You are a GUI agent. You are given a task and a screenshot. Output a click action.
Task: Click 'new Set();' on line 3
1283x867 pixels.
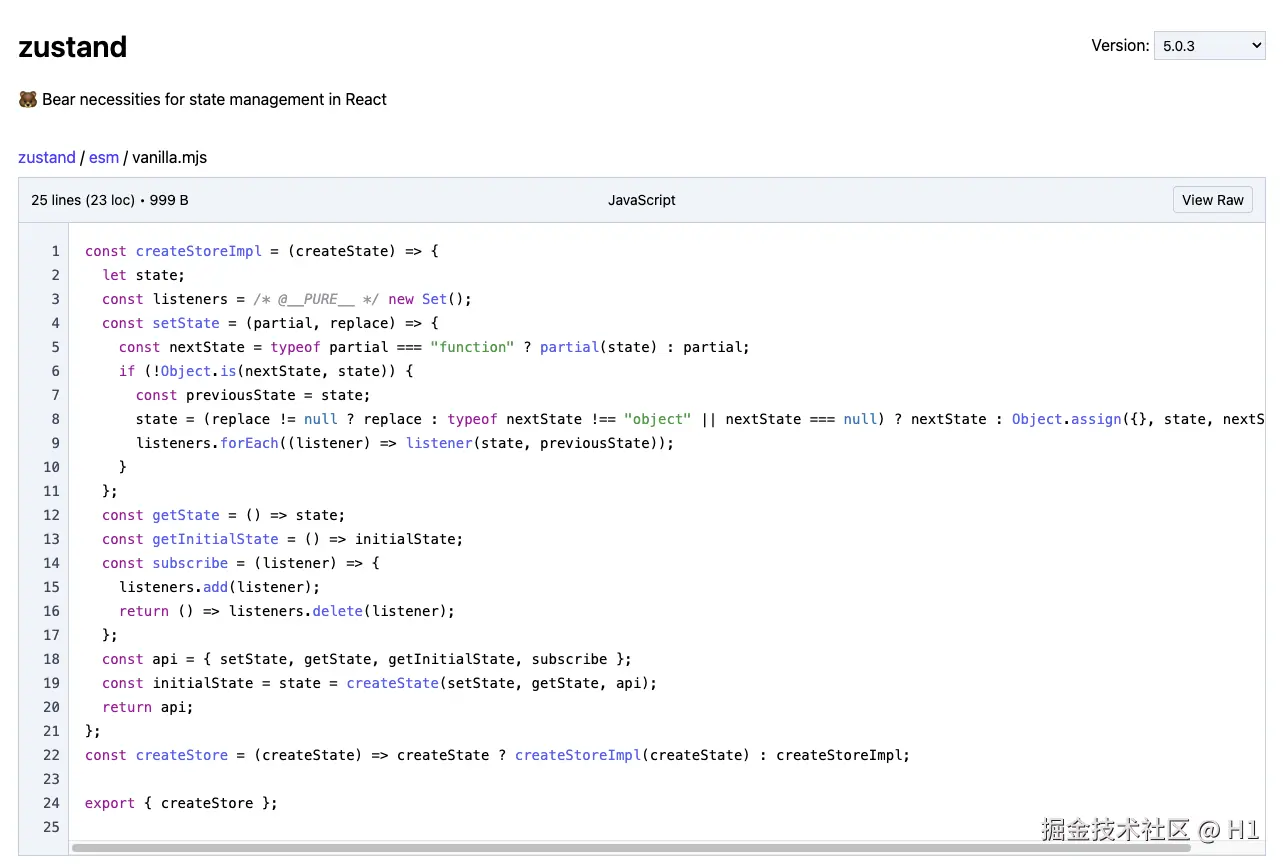pyautogui.click(x=430, y=299)
